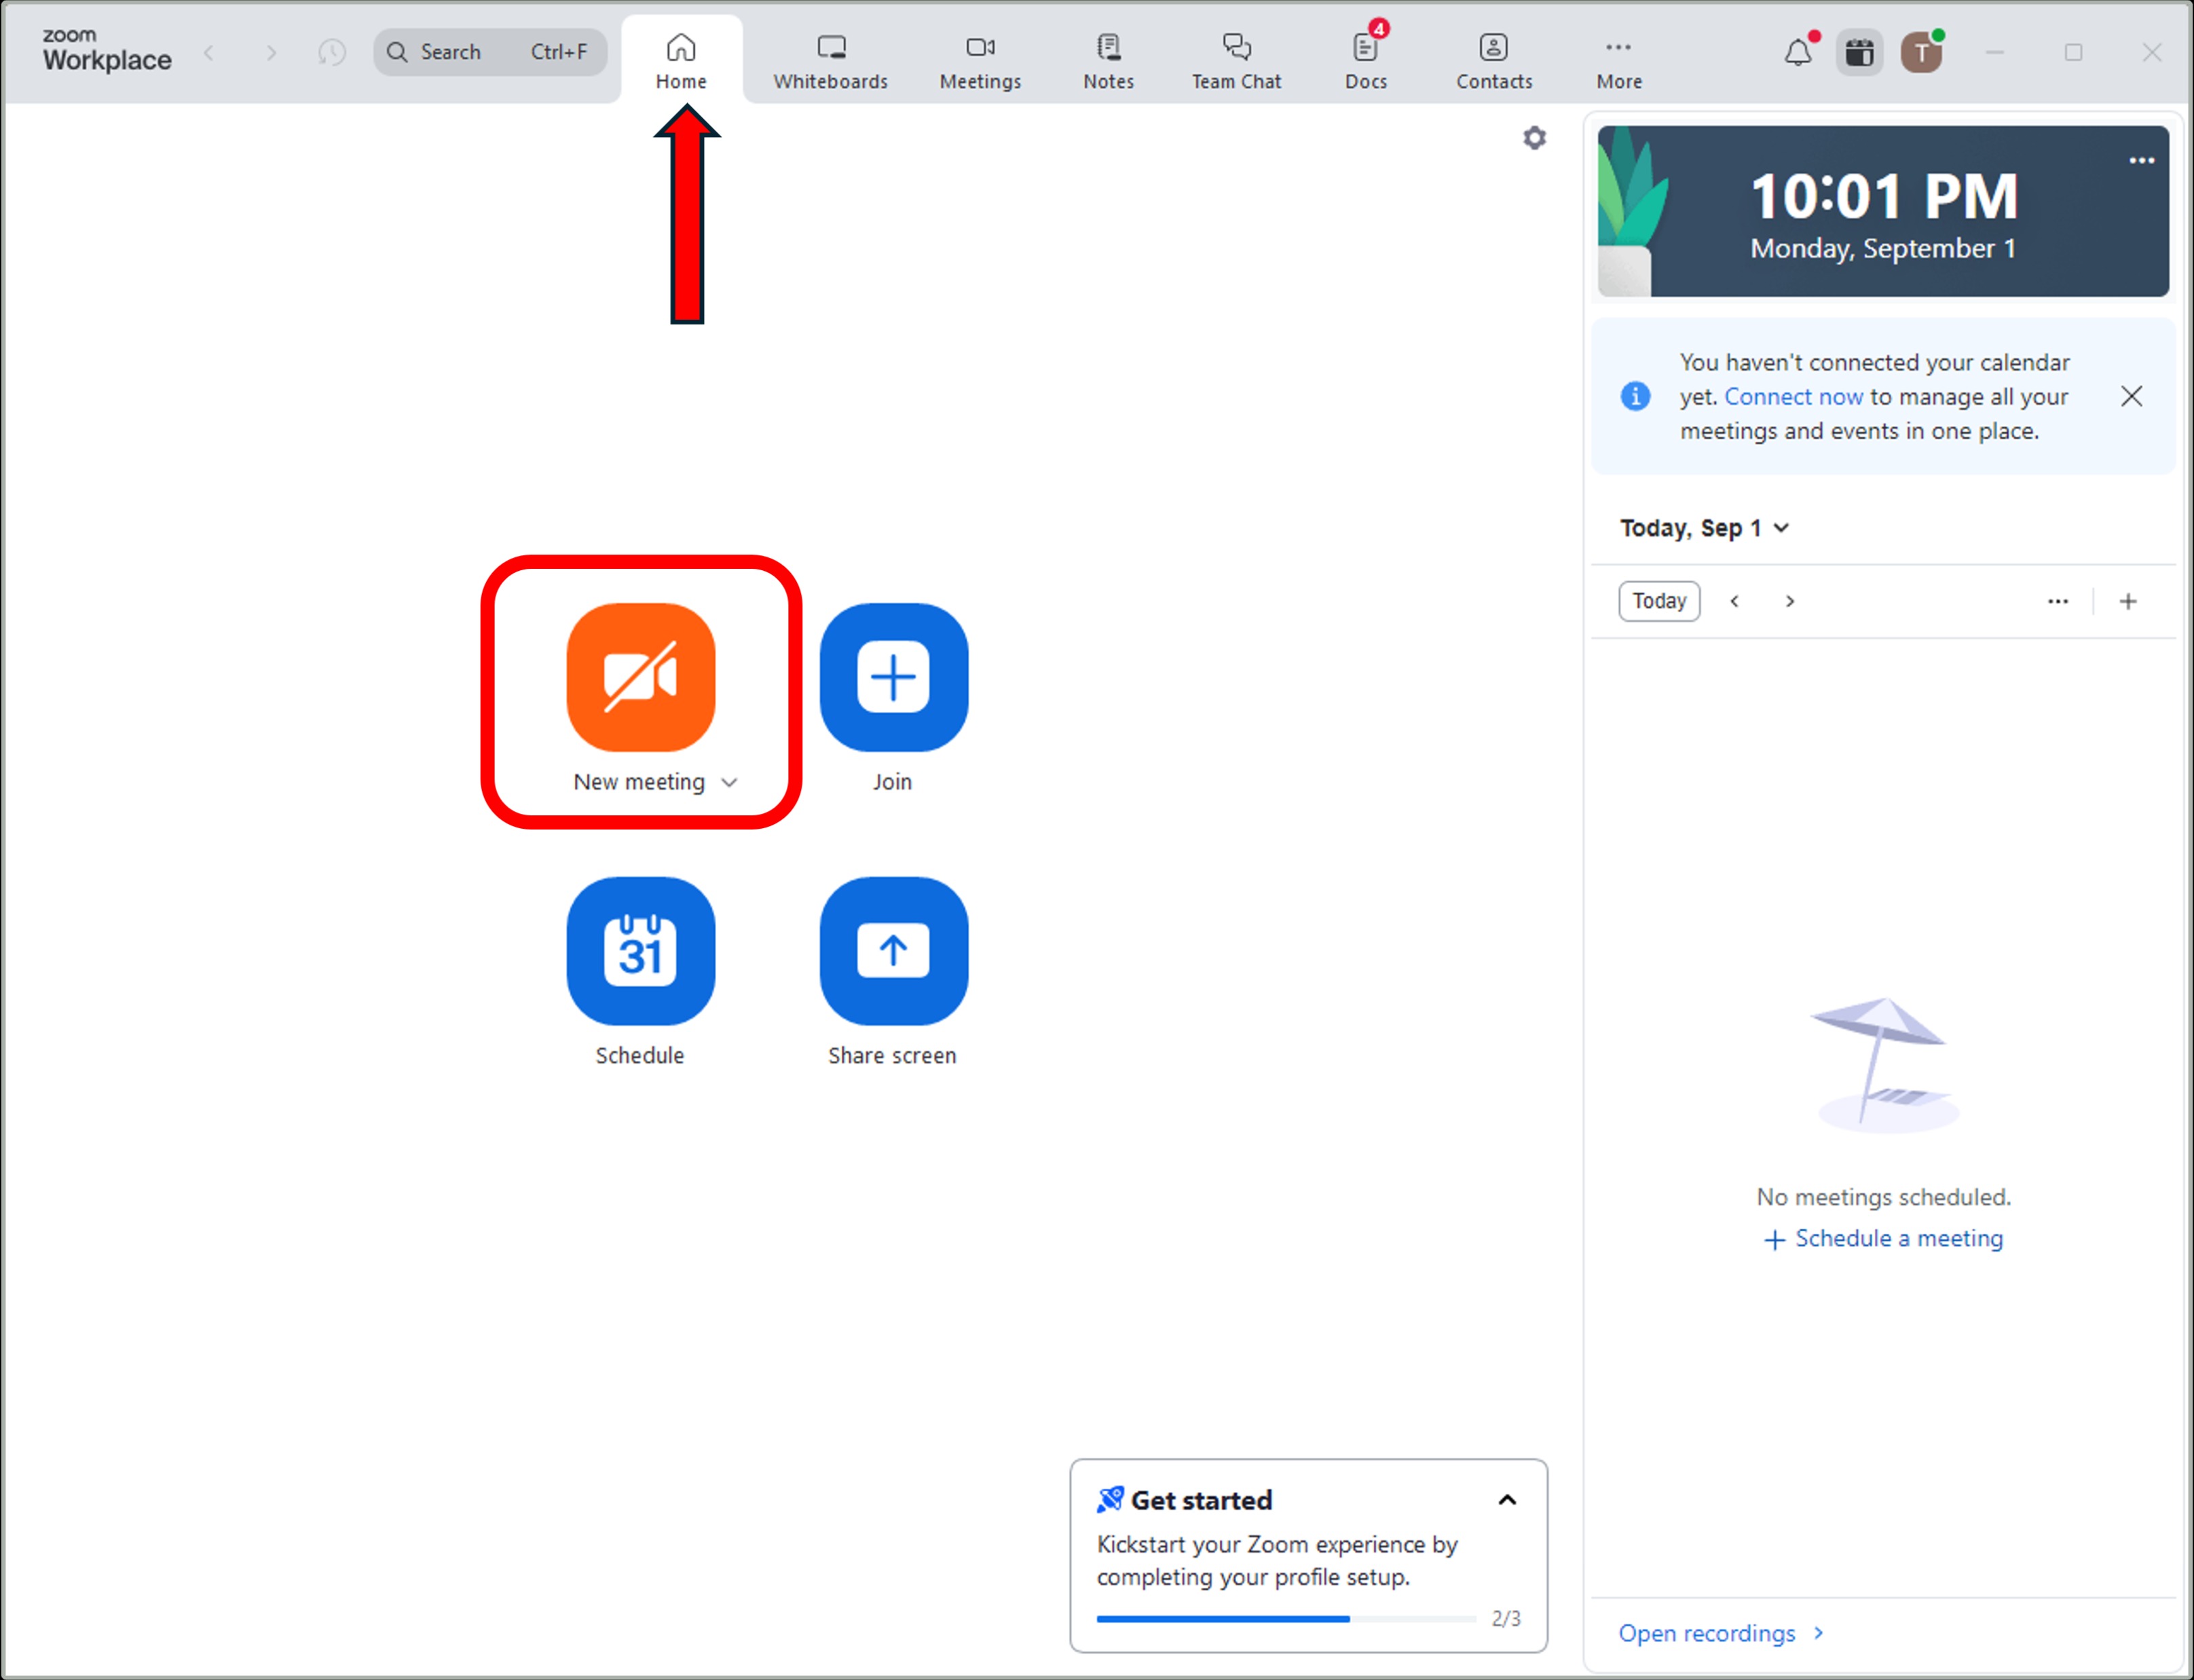Click the calendar icon beside the profile avatar
Viewport: 2194px width, 1680px height.
pyautogui.click(x=1859, y=52)
